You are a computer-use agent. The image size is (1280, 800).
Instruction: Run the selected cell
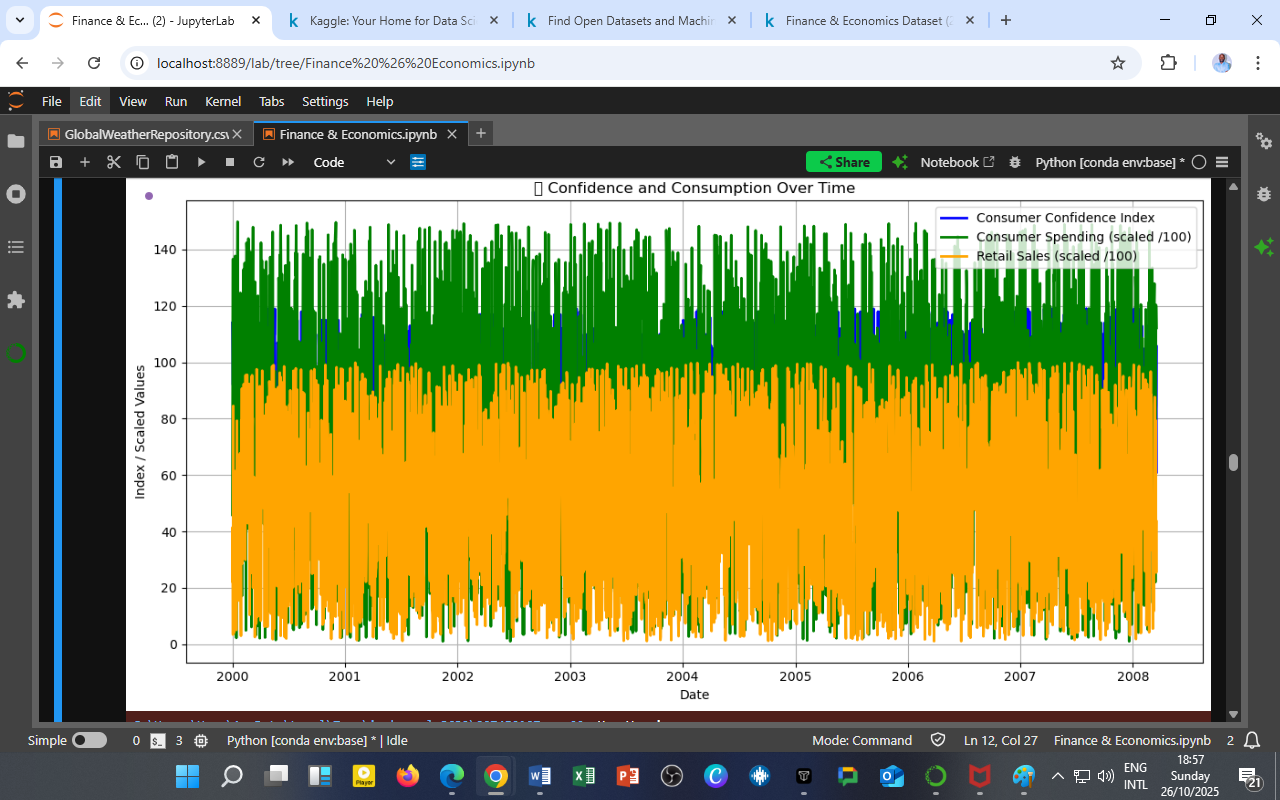[x=201, y=162]
